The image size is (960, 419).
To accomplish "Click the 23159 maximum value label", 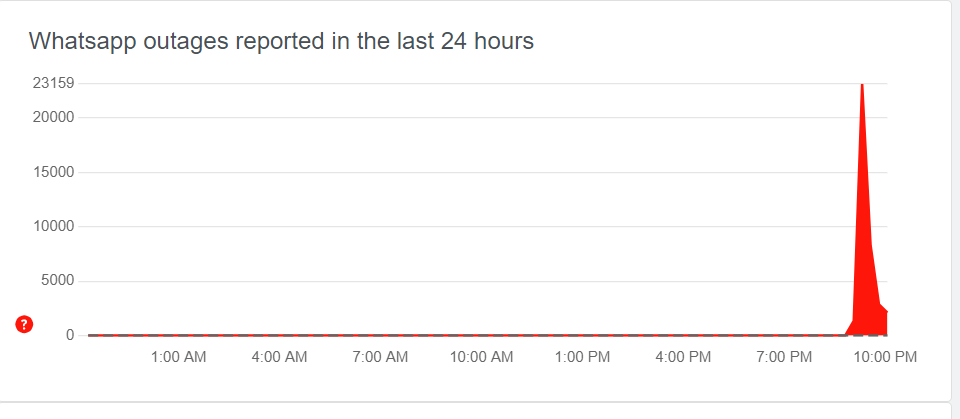I will [54, 83].
